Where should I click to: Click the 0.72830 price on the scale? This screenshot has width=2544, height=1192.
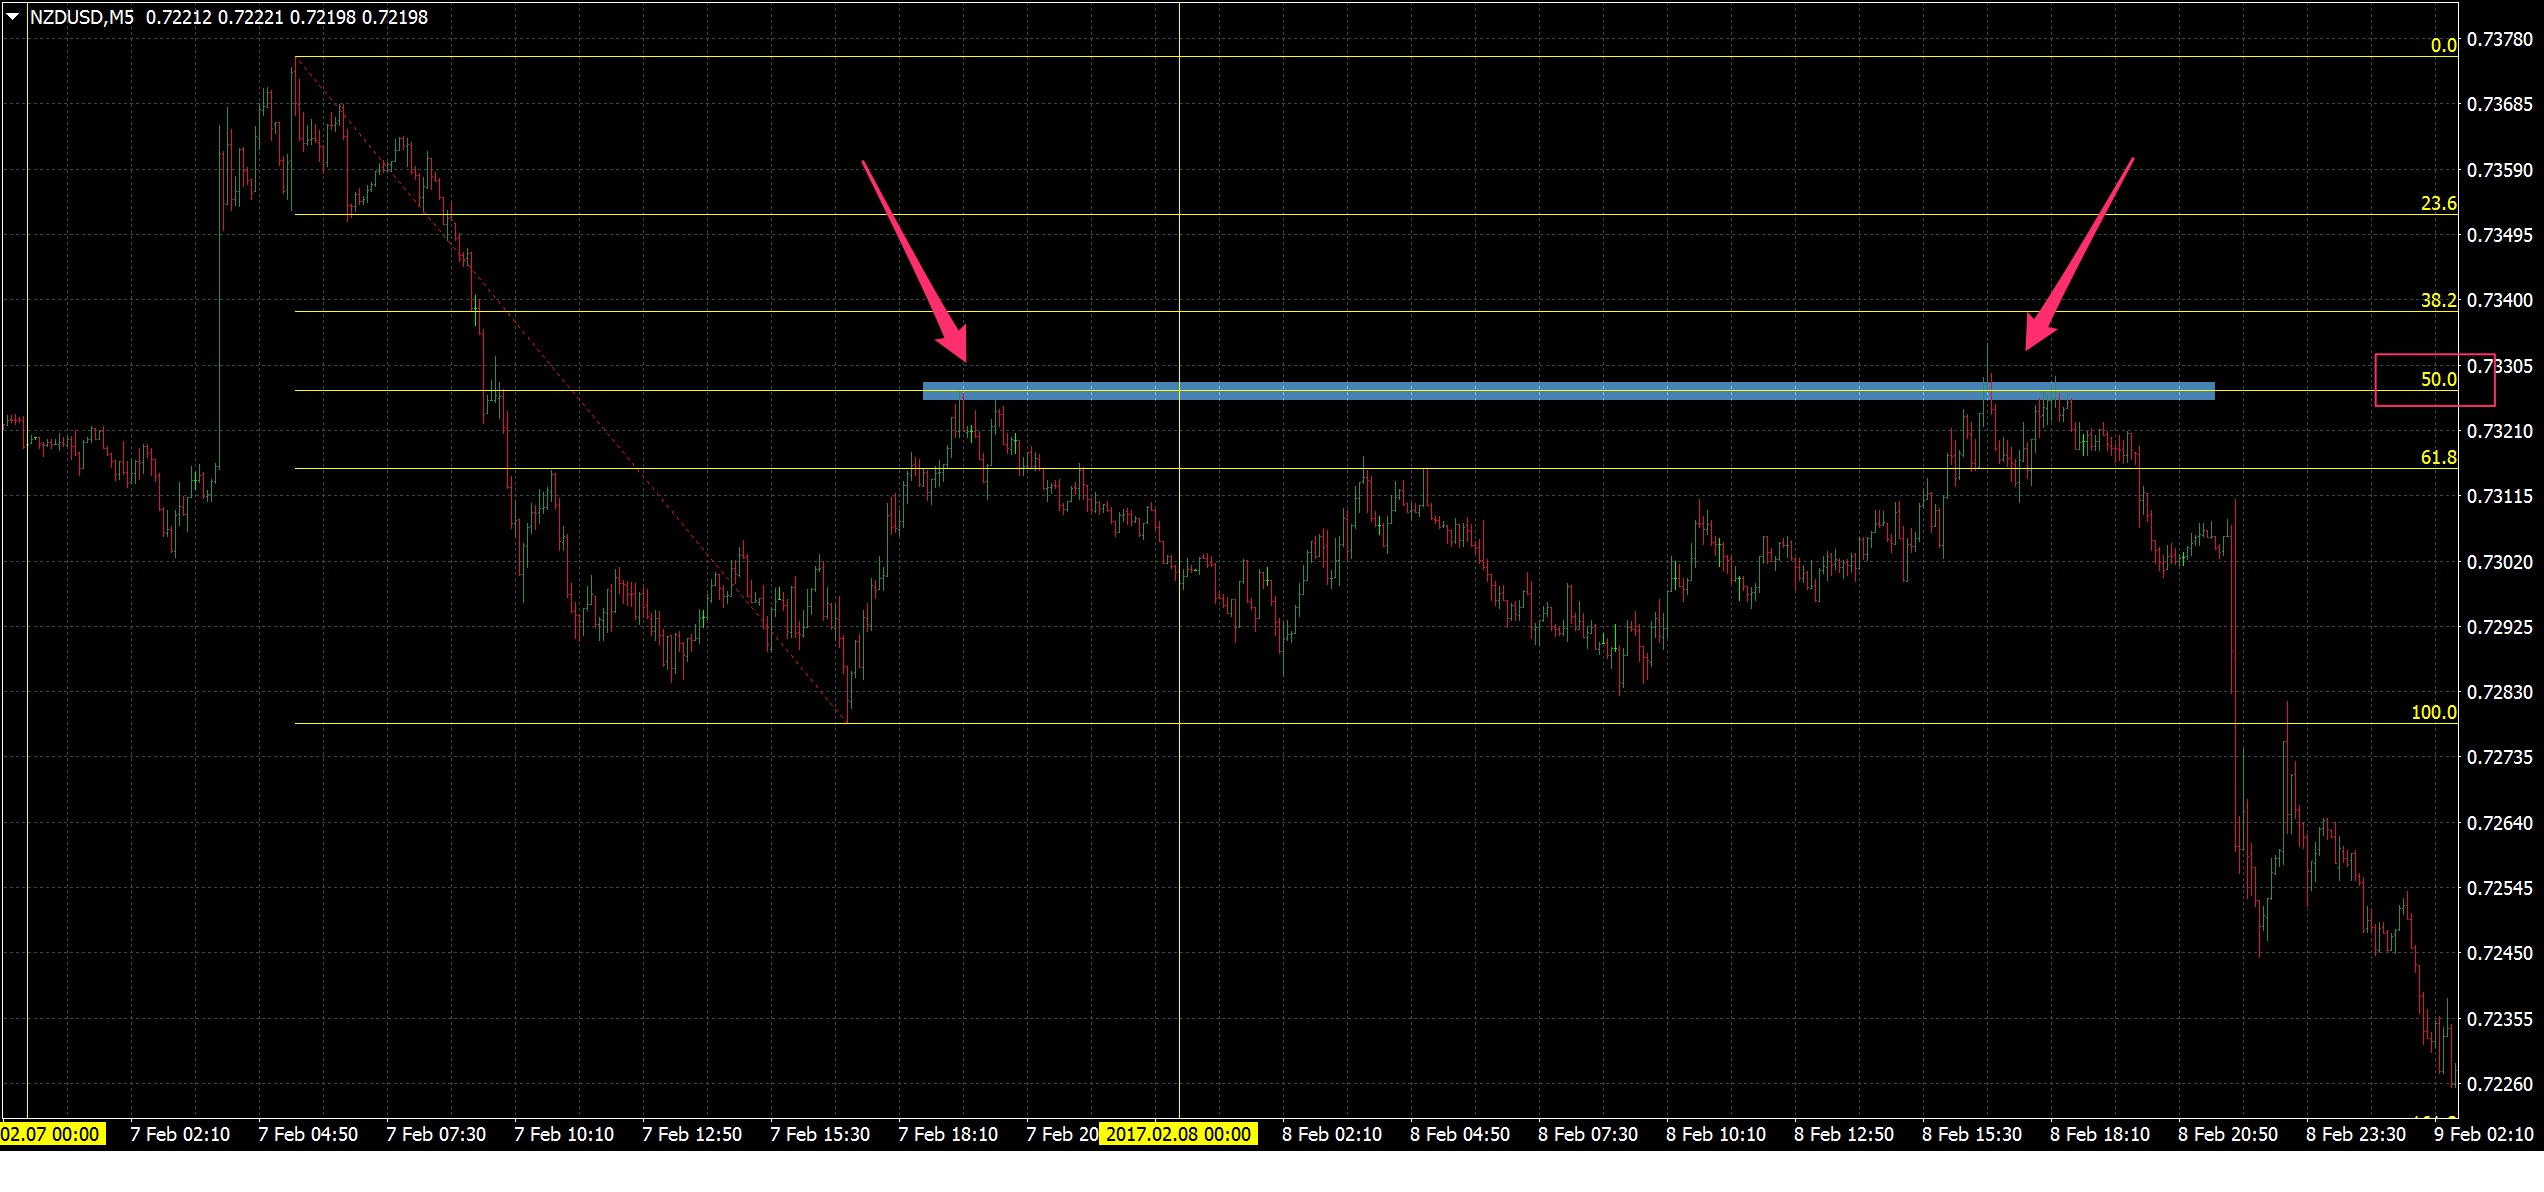click(x=2500, y=692)
